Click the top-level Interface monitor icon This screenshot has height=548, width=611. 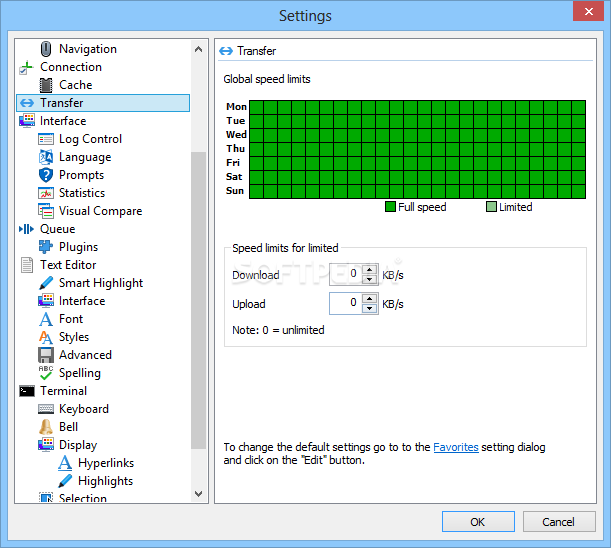pyautogui.click(x=27, y=121)
